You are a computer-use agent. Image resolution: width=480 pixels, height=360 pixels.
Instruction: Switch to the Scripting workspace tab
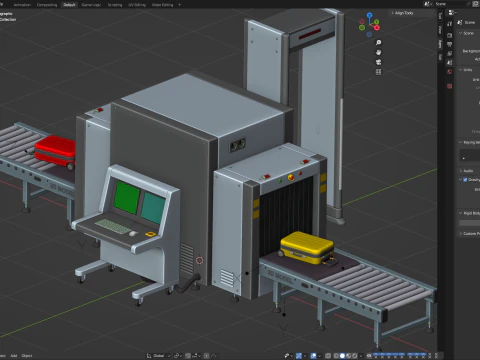click(115, 5)
